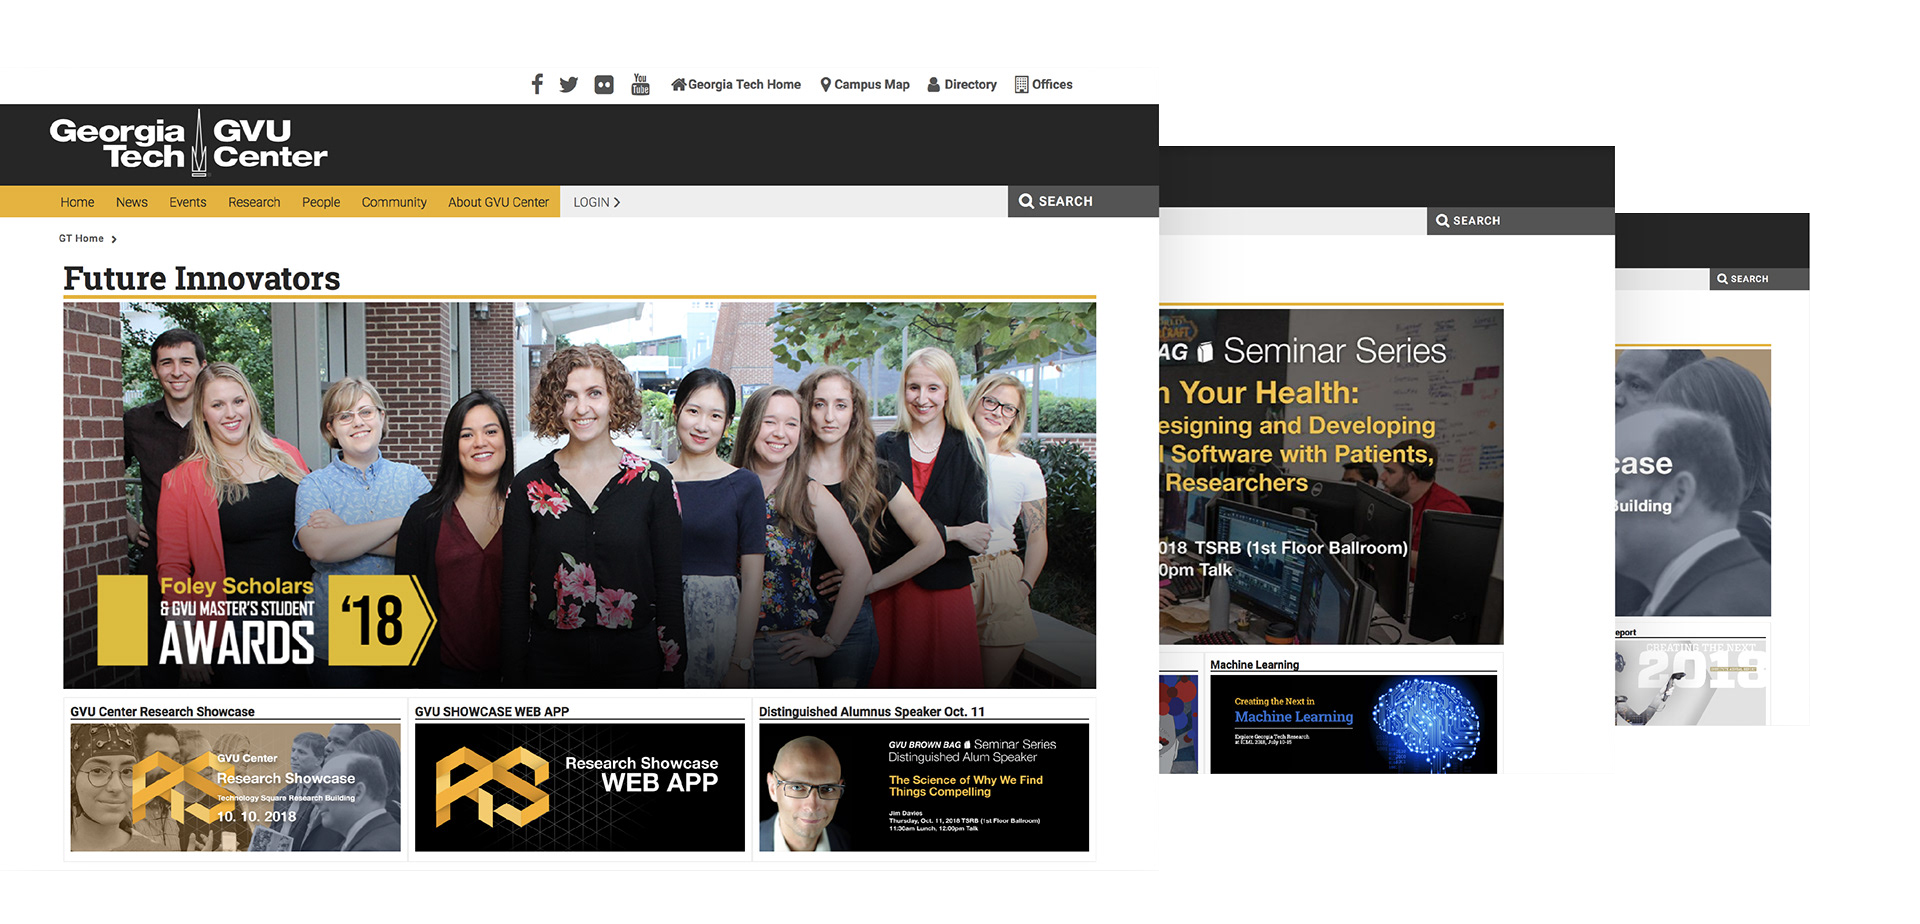Select Home in the navigation bar
The image size is (1920, 924).
click(x=77, y=202)
